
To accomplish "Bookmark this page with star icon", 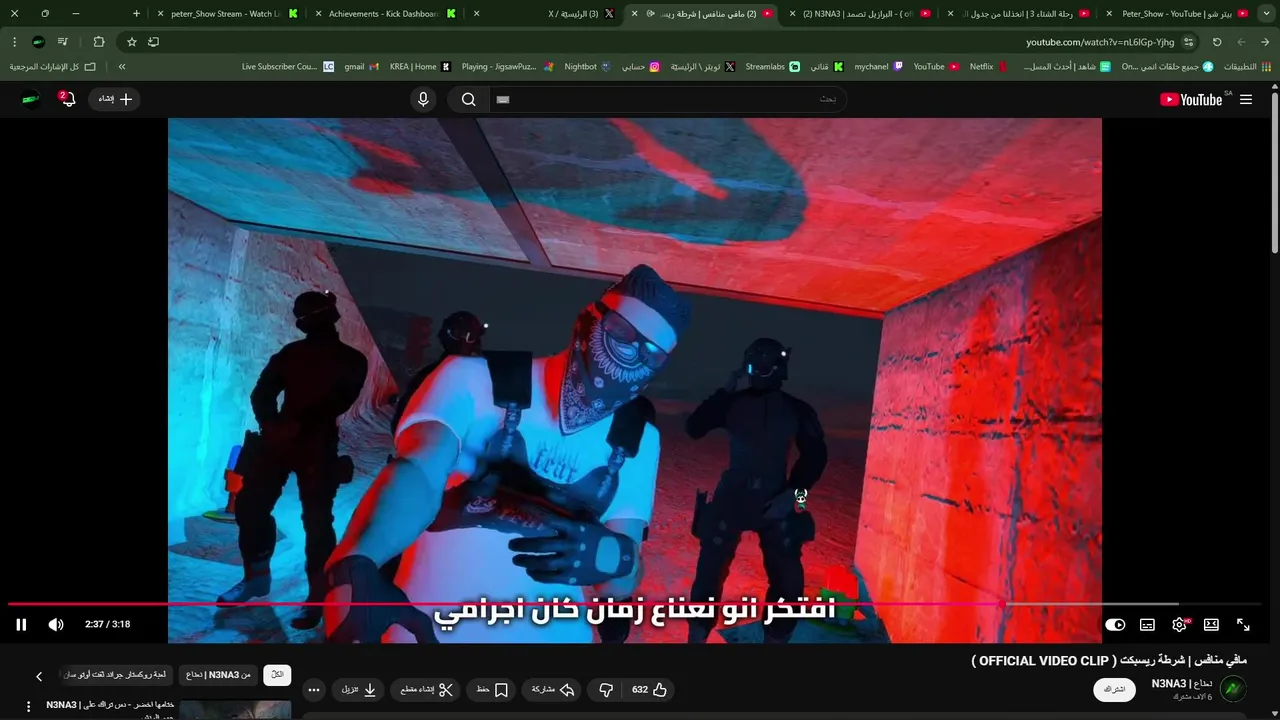I will pos(131,42).
